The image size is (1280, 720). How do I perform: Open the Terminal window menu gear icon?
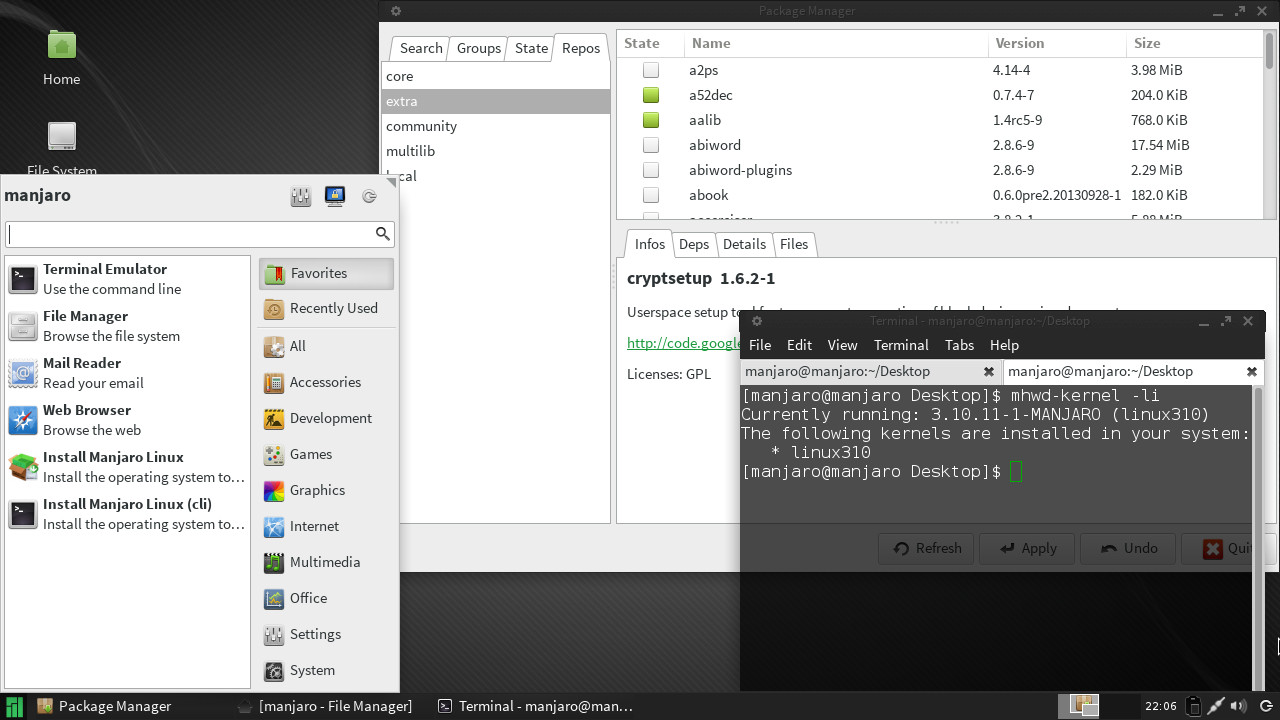pyautogui.click(x=757, y=321)
